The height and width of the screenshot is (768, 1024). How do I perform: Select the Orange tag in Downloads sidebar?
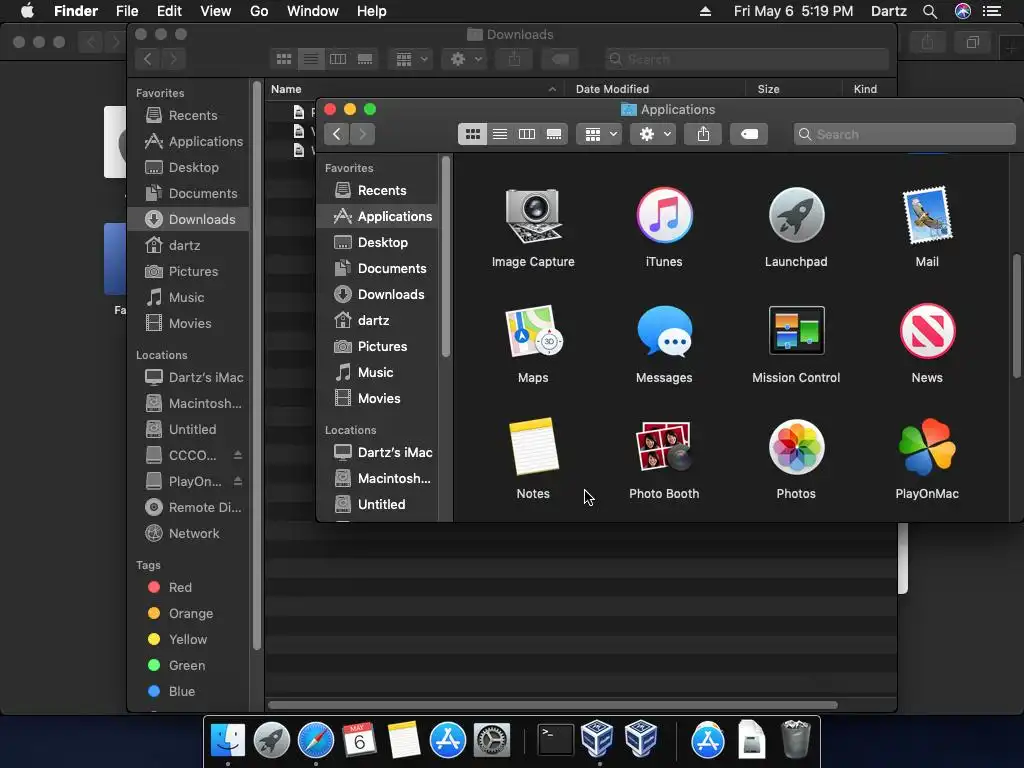point(189,613)
